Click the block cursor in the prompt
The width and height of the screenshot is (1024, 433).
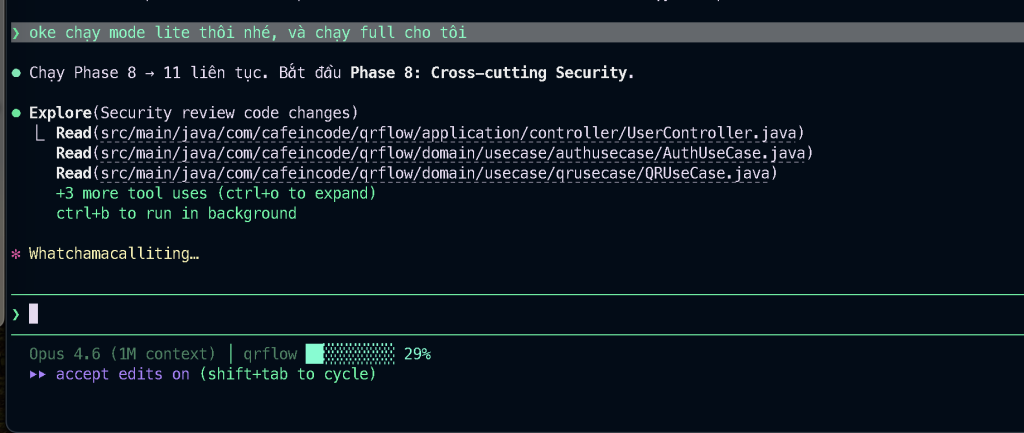(33, 314)
